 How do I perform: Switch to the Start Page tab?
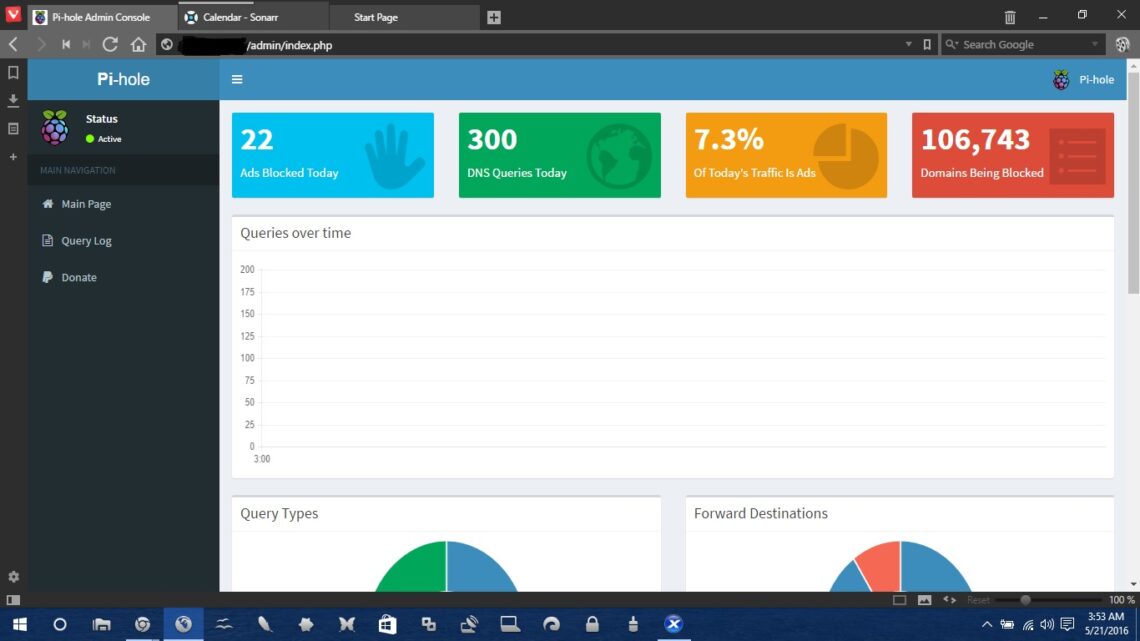coord(404,17)
